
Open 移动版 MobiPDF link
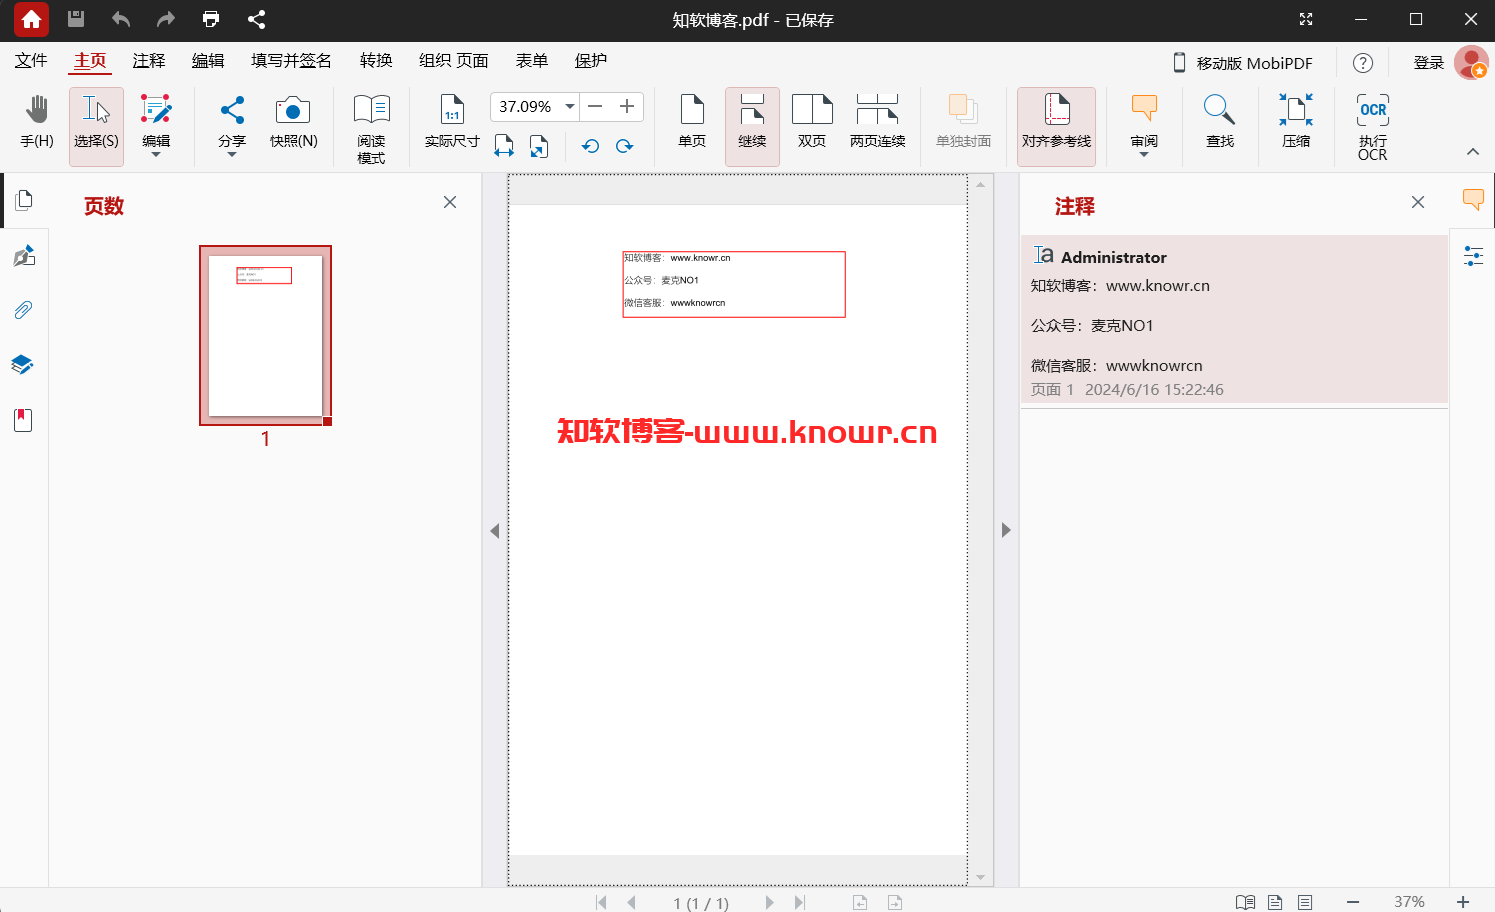click(1242, 63)
